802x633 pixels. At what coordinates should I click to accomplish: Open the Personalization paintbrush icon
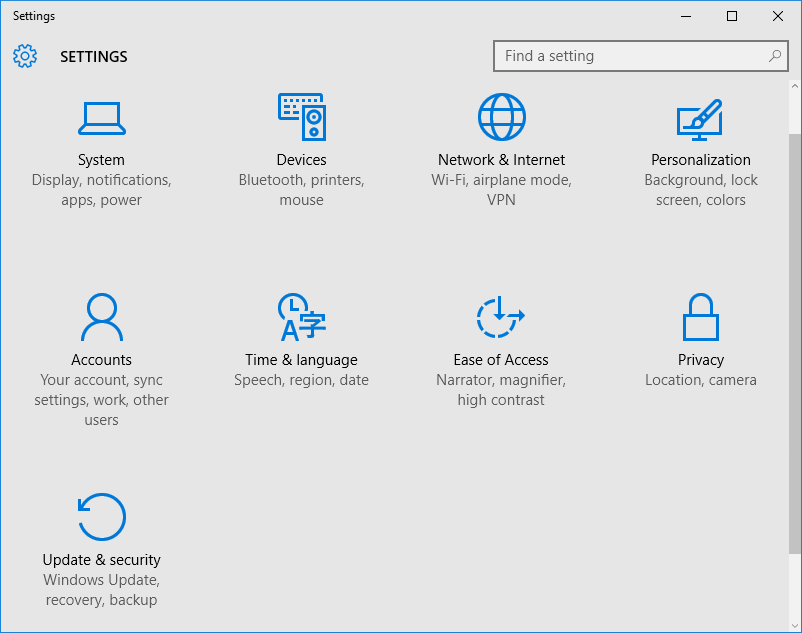700,120
